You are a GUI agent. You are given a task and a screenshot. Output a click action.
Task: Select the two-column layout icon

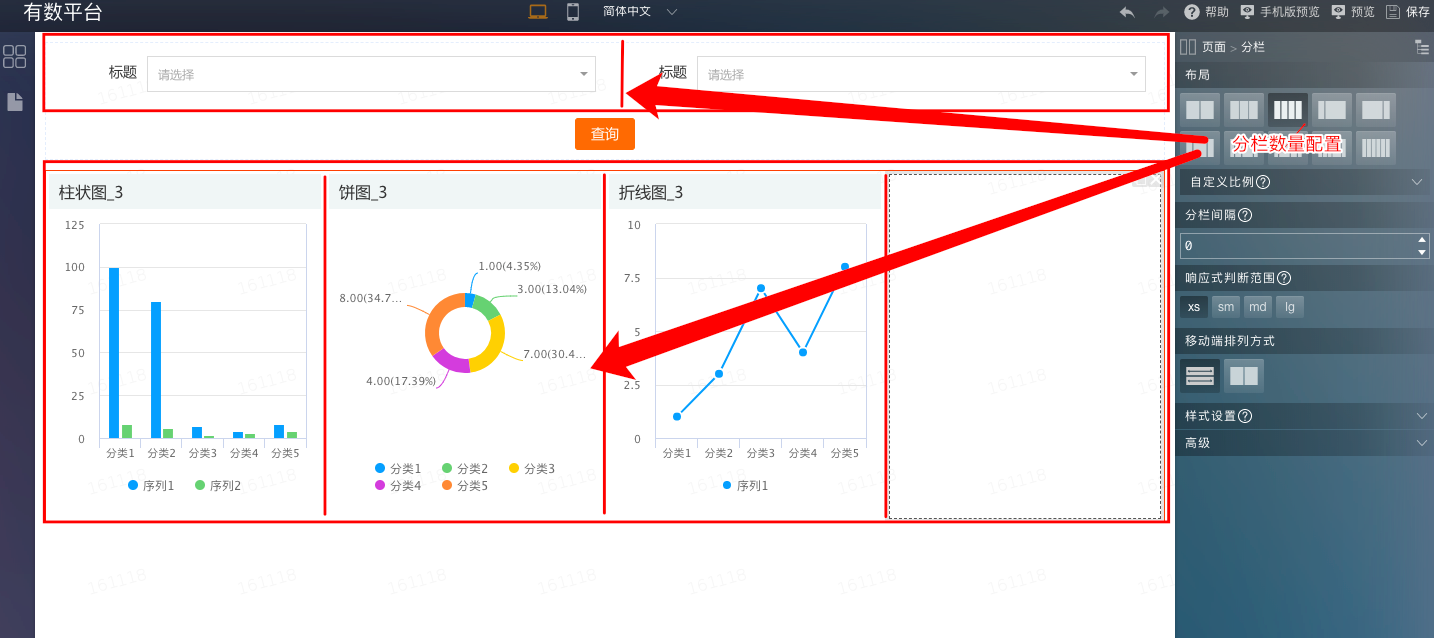click(1200, 110)
